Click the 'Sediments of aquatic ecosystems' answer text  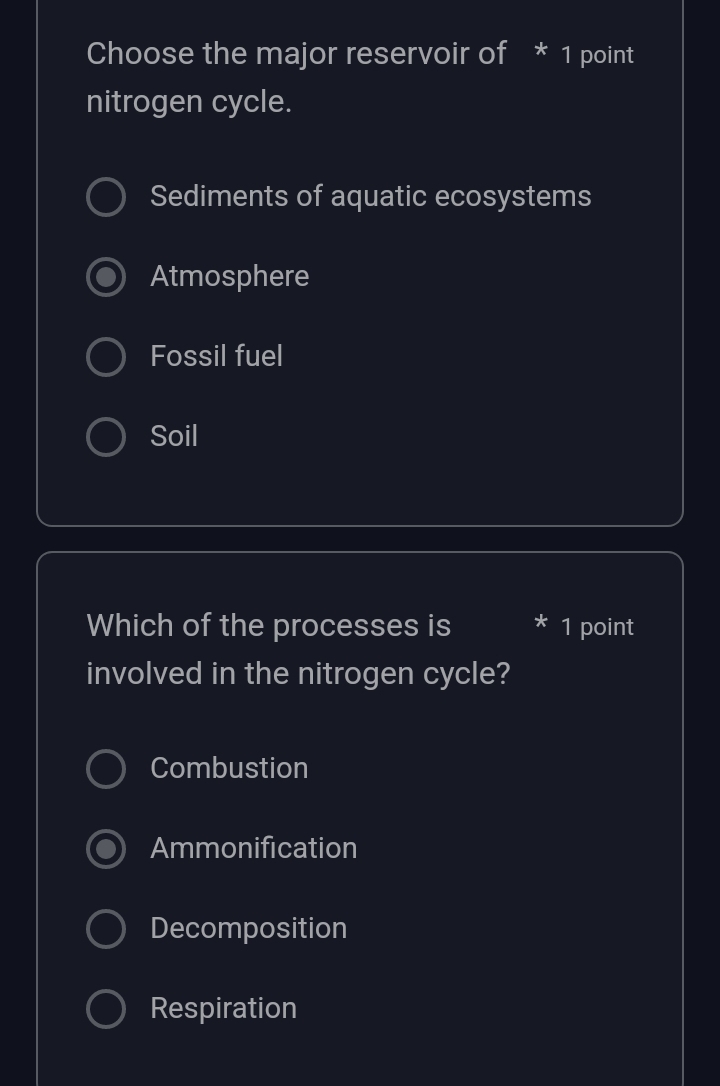(x=370, y=196)
